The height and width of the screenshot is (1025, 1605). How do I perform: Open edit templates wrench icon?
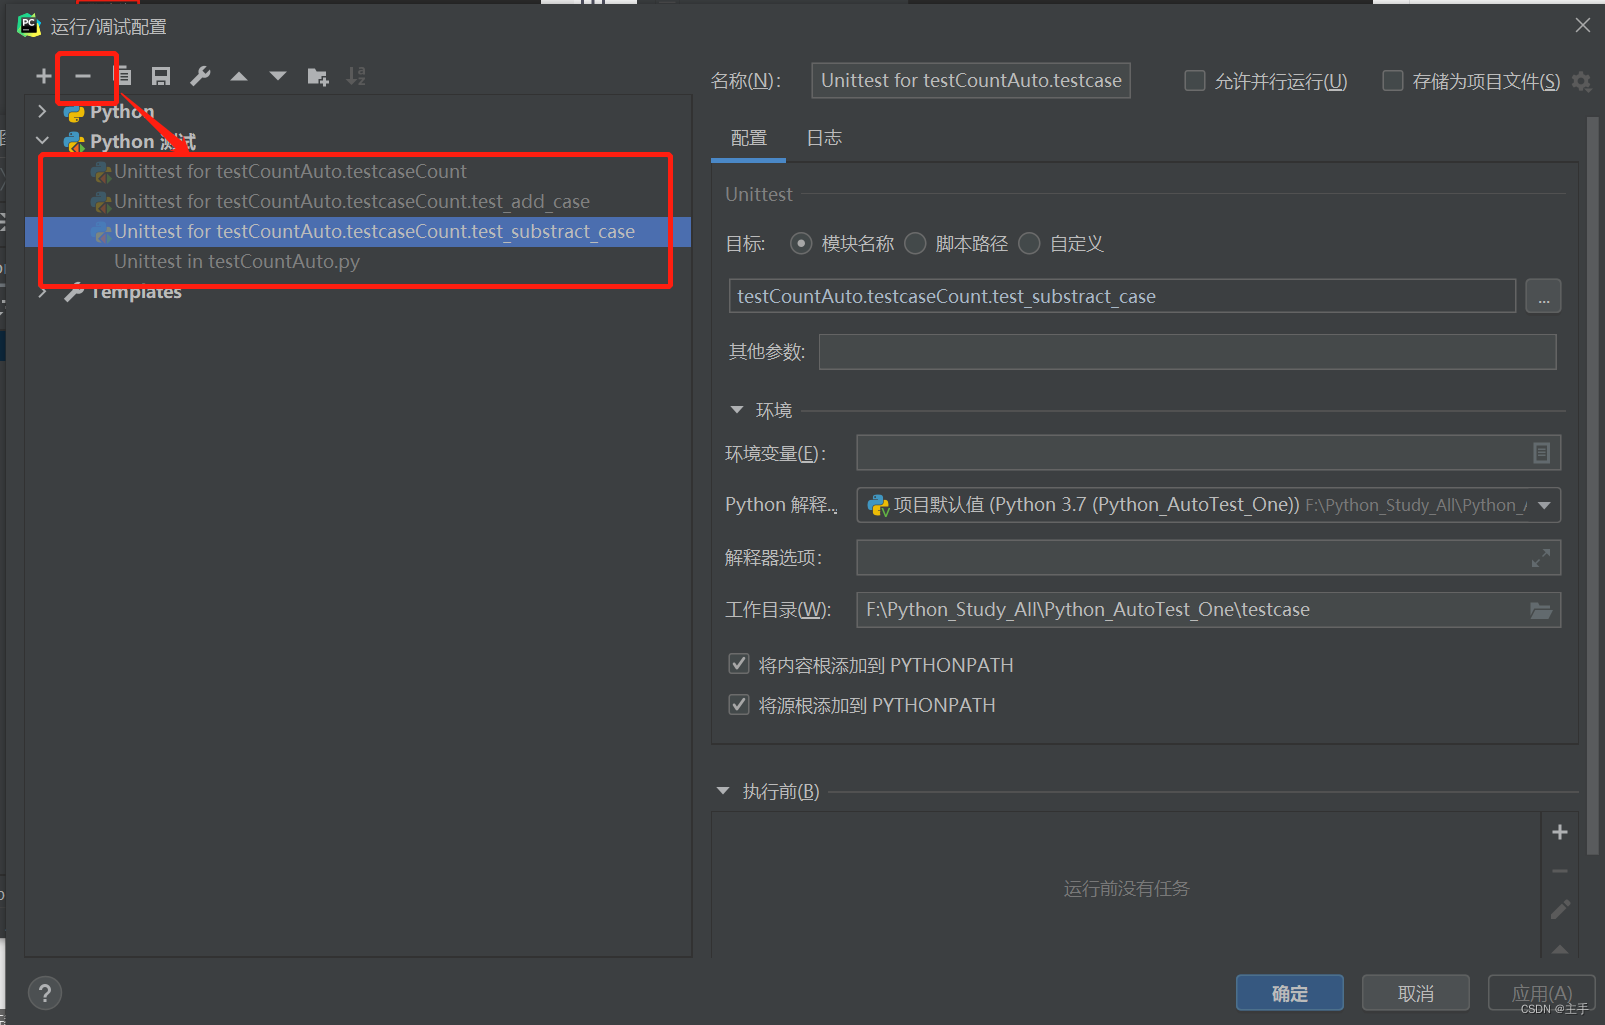click(200, 76)
